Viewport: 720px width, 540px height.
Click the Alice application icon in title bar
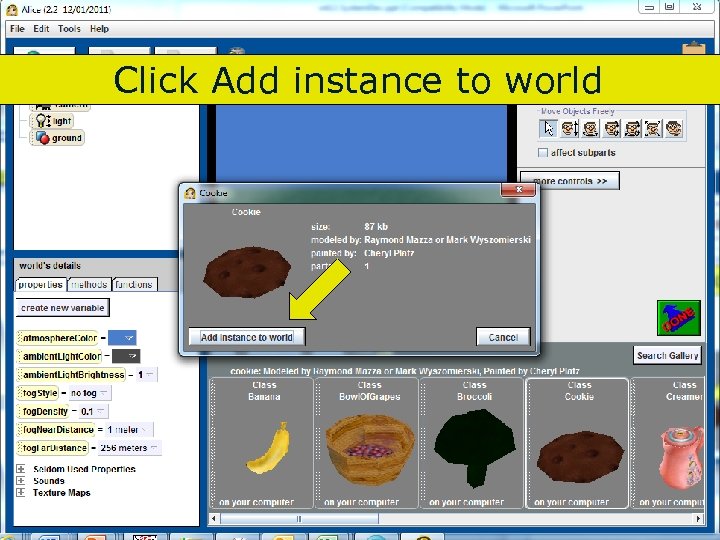pyautogui.click(x=11, y=9)
